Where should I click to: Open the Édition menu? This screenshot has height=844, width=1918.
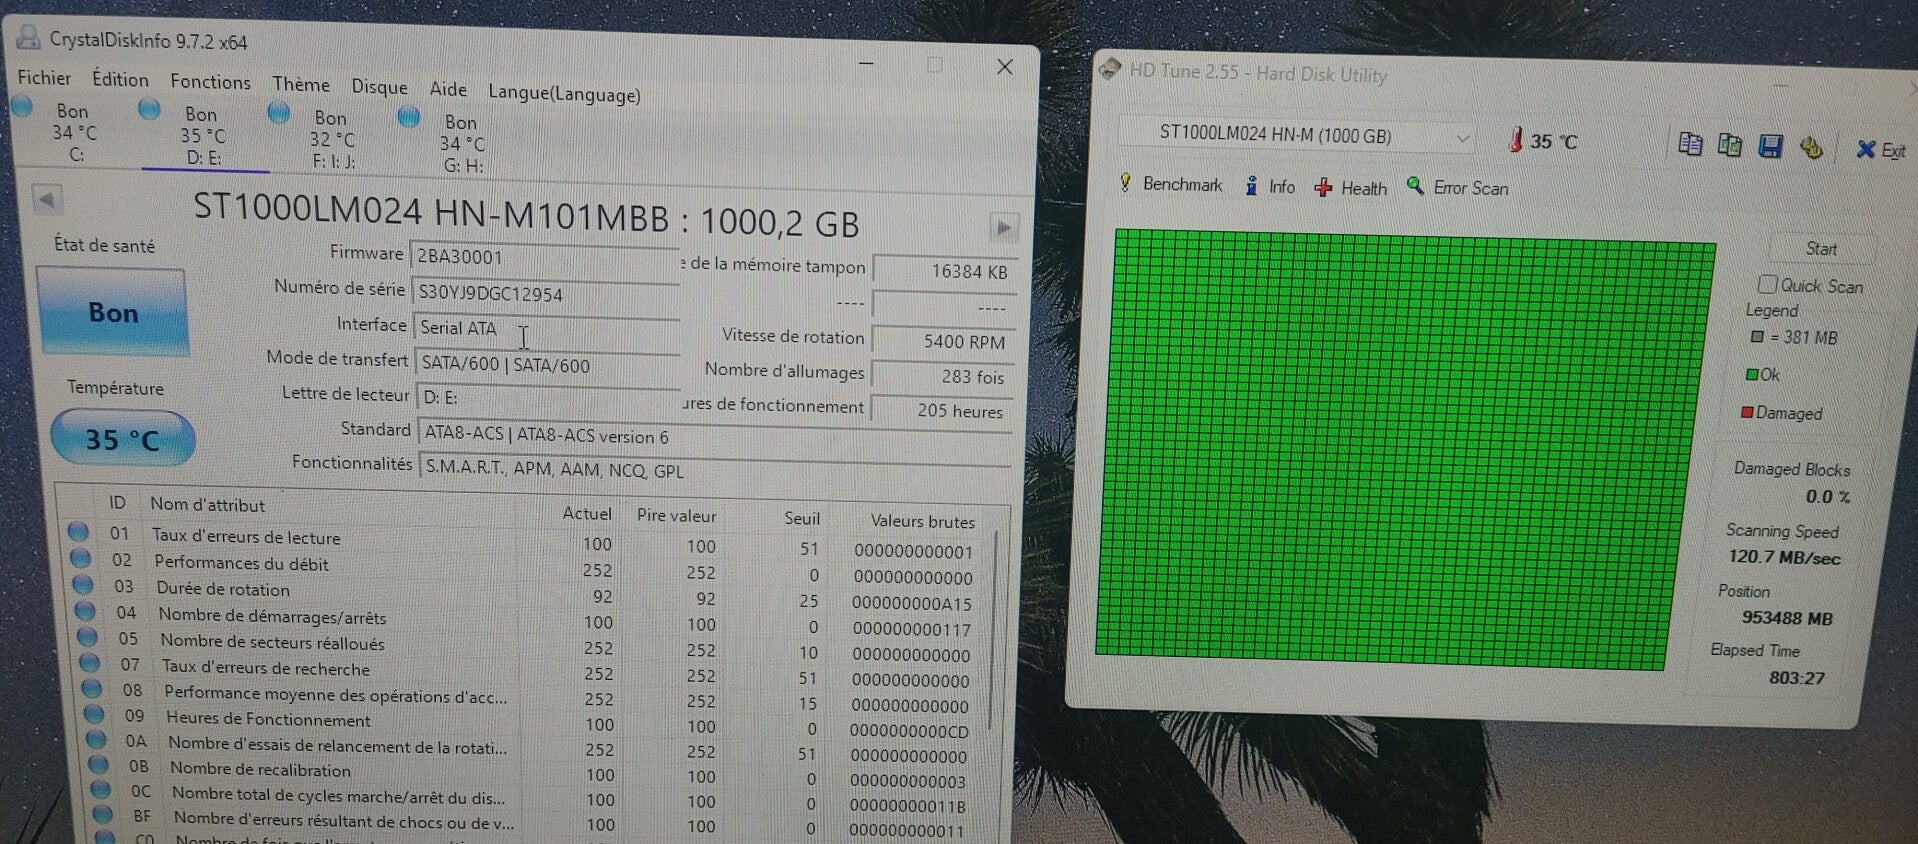120,80
